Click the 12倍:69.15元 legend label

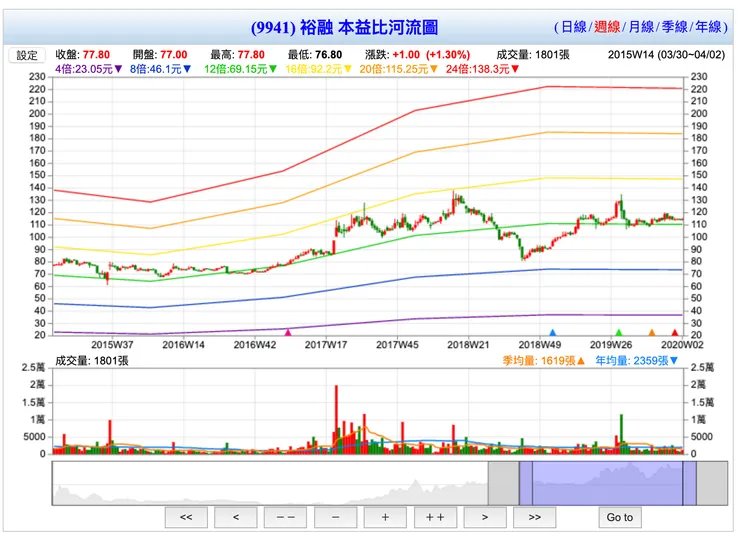point(236,69)
